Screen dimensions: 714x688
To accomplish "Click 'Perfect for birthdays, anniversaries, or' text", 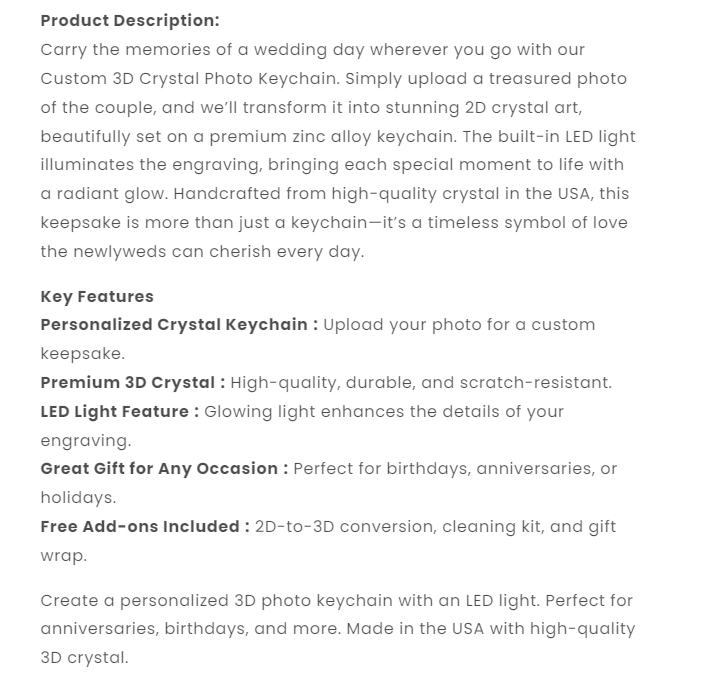I will tap(455, 469).
